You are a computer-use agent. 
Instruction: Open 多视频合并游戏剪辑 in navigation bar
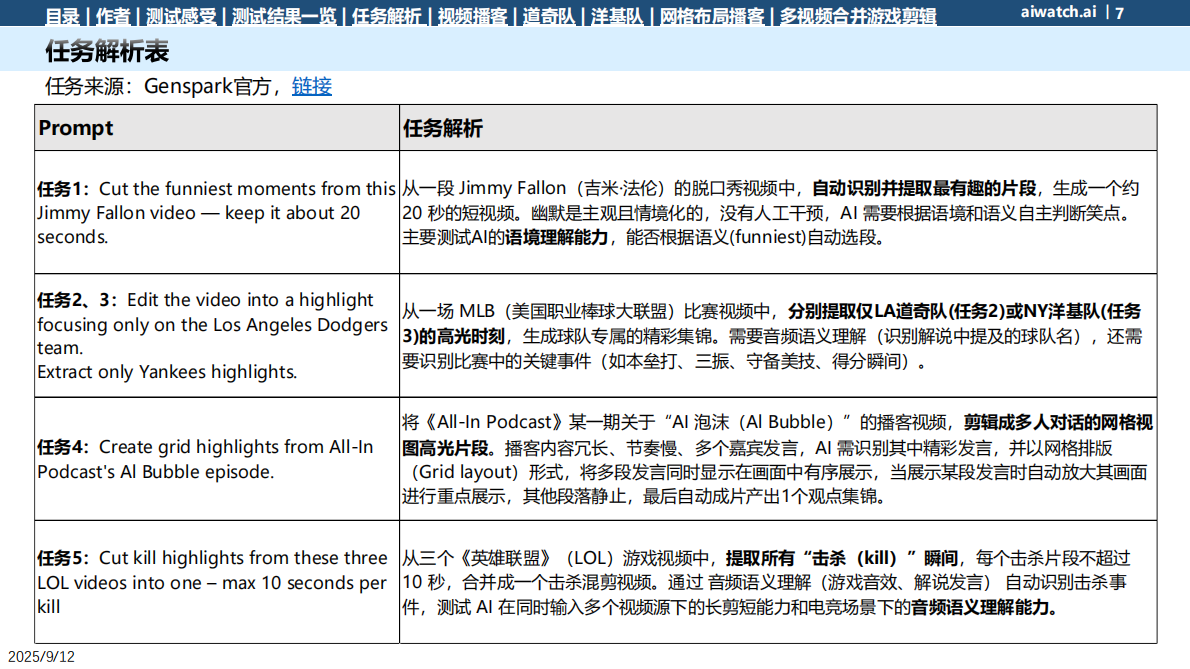(x=858, y=16)
